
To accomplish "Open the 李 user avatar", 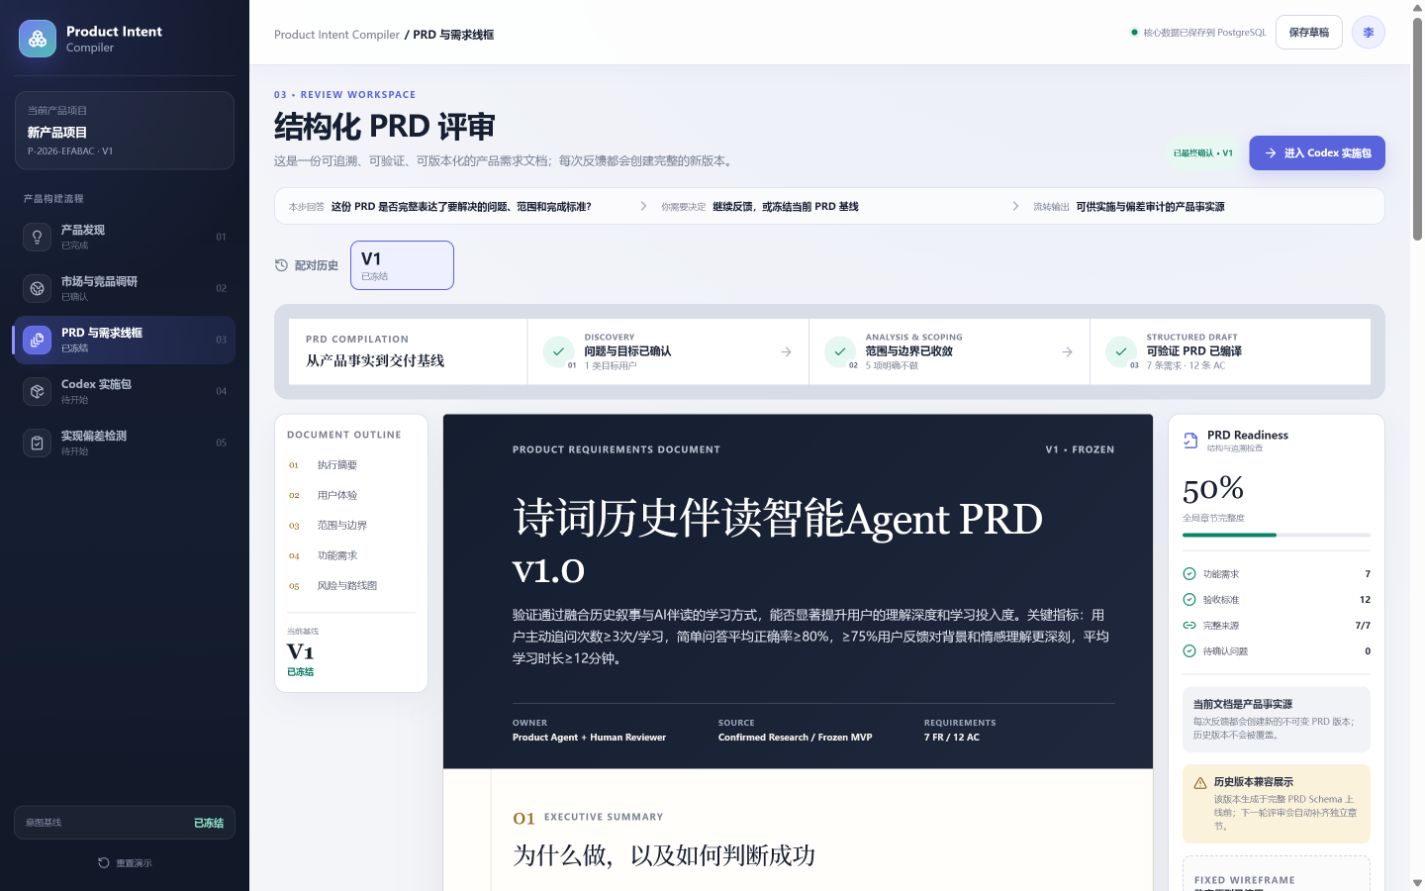I will point(1368,32).
